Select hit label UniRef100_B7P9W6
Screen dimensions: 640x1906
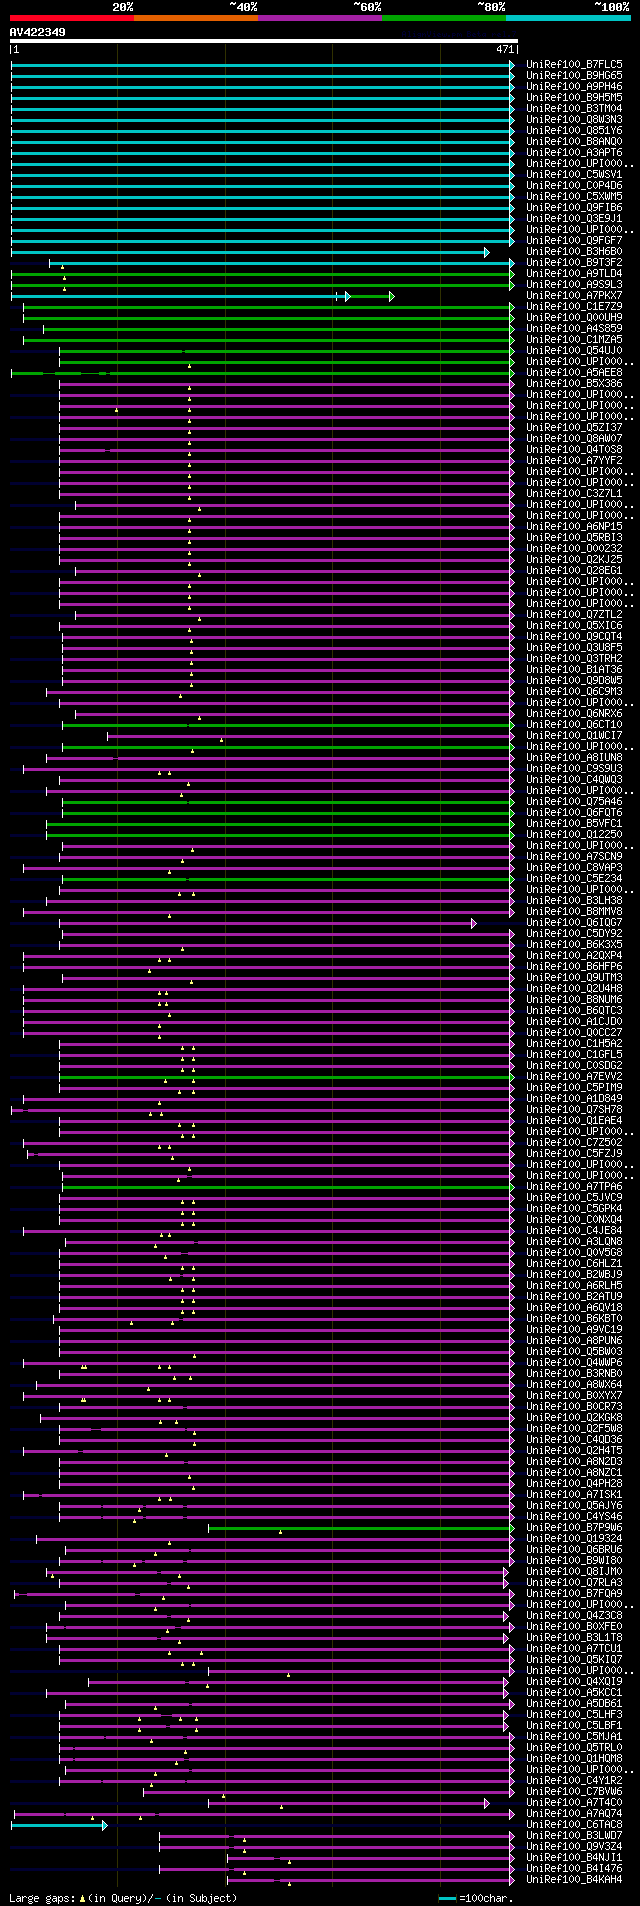[x=574, y=1528]
